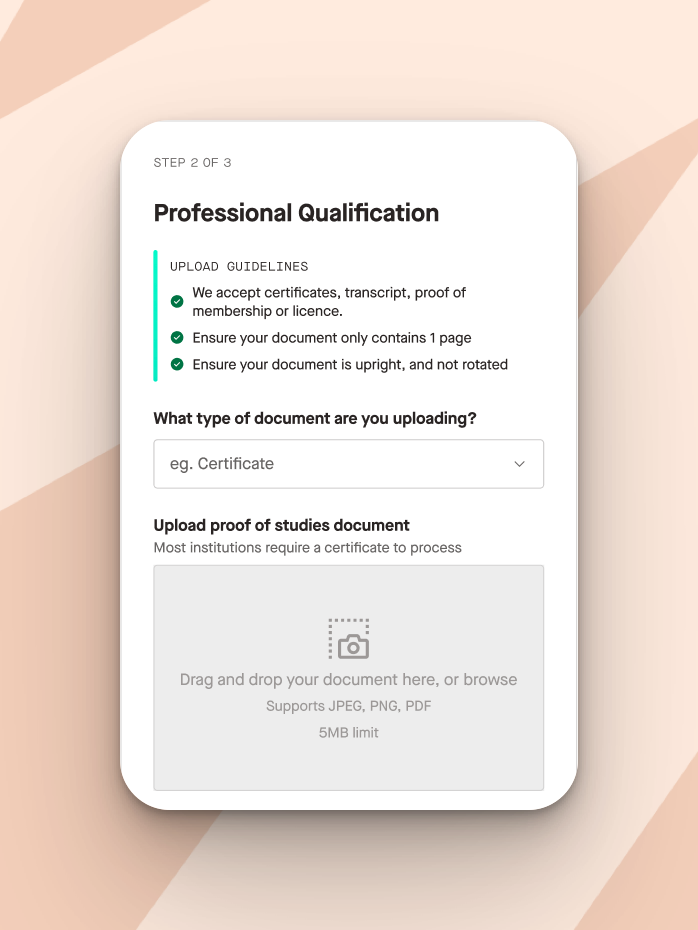Viewport: 698px width, 930px height.
Task: Click the 'Upload proof of studies document' heading
Action: coord(282,525)
